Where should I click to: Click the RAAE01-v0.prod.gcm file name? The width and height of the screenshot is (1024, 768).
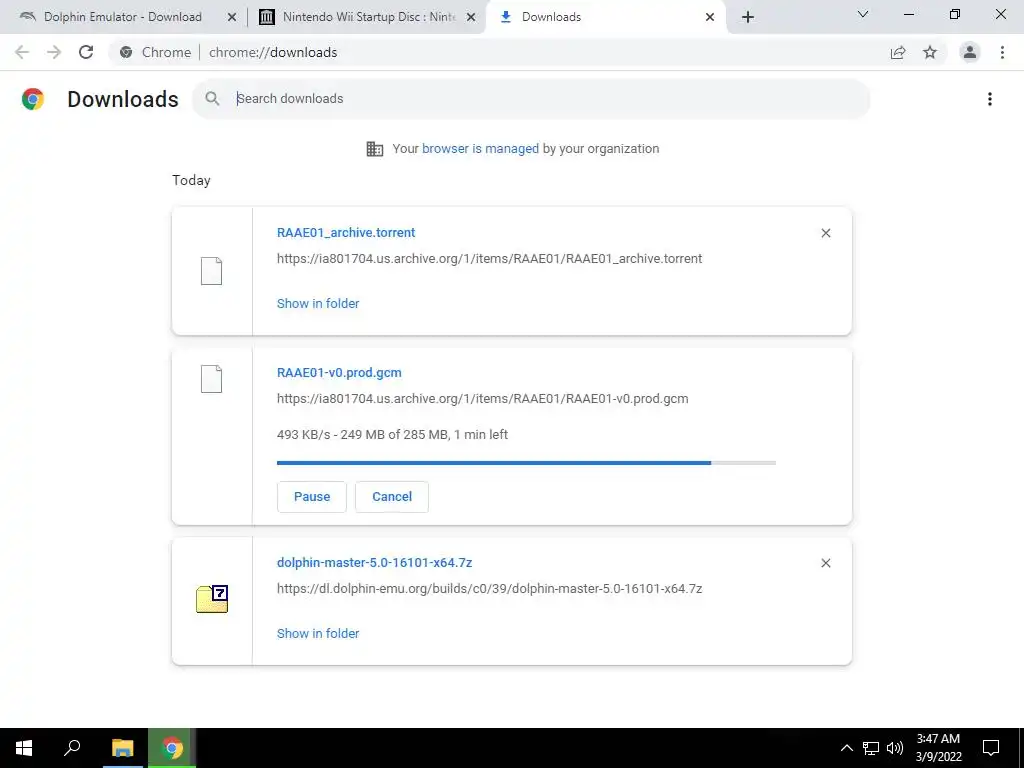pyautogui.click(x=339, y=373)
